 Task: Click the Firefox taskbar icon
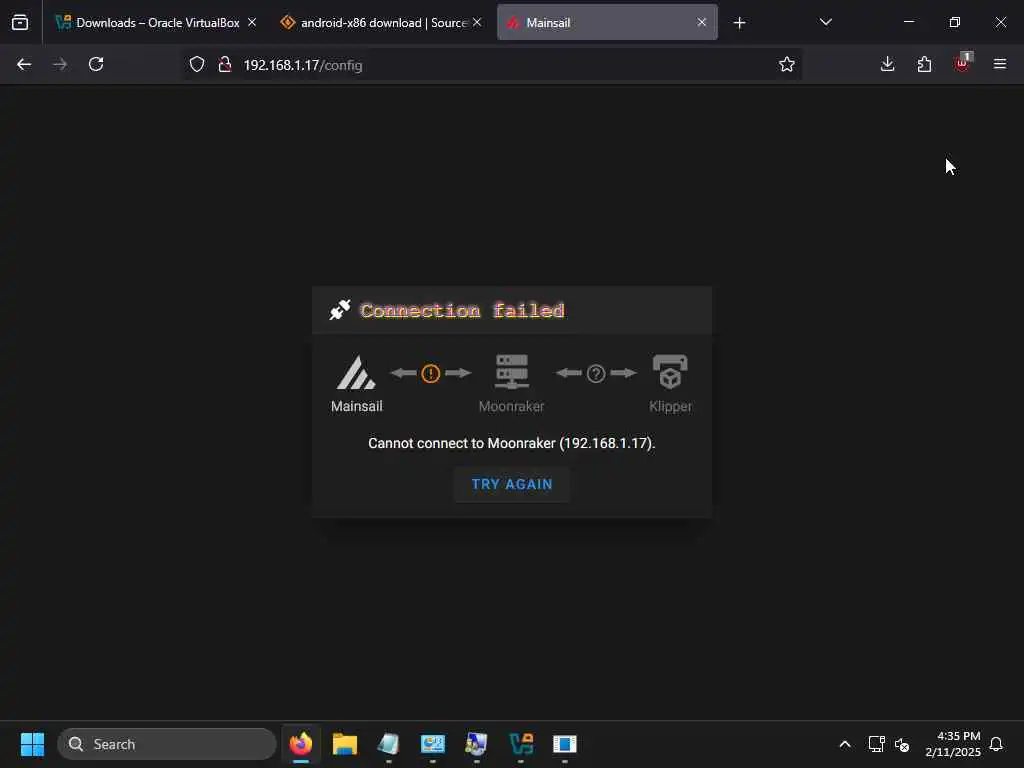(x=301, y=744)
